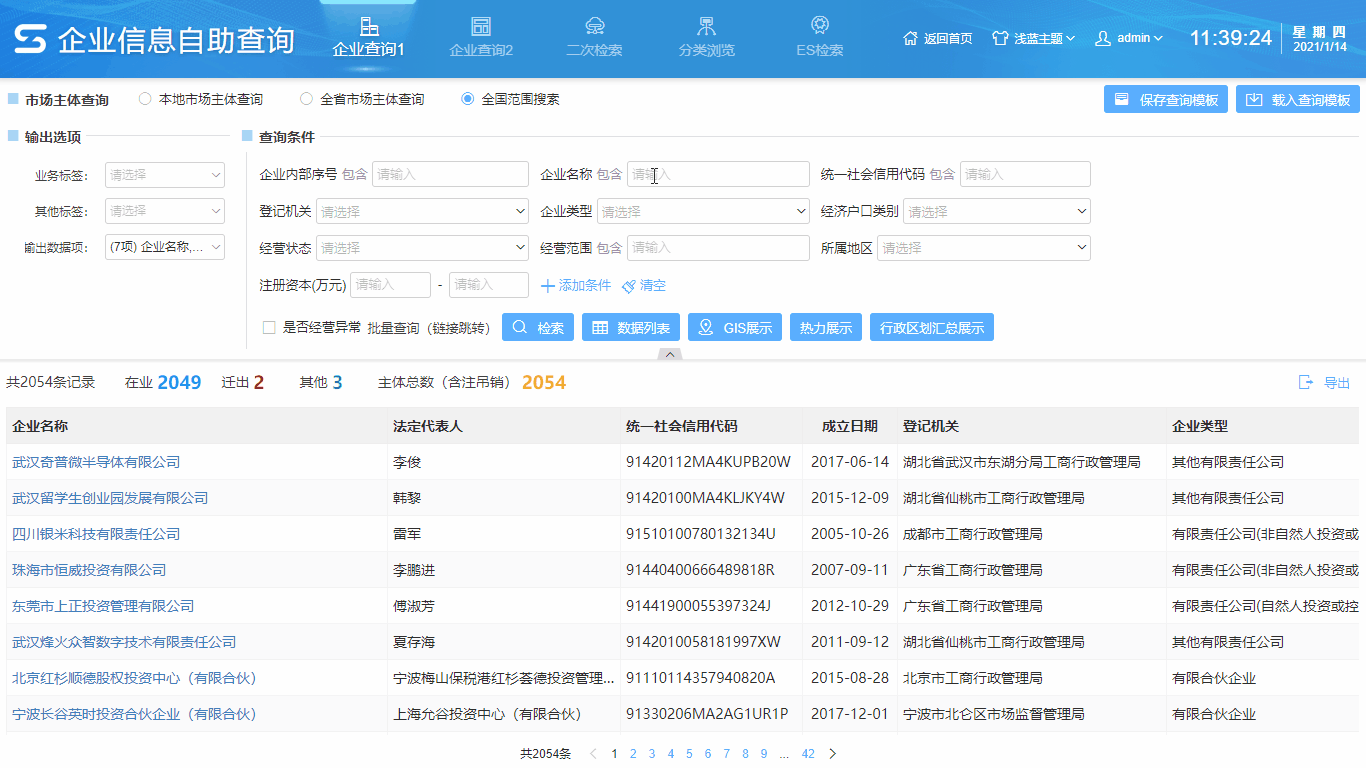Select 全国范围搜索 radio option
This screenshot has height=768, width=1366.
(467, 99)
